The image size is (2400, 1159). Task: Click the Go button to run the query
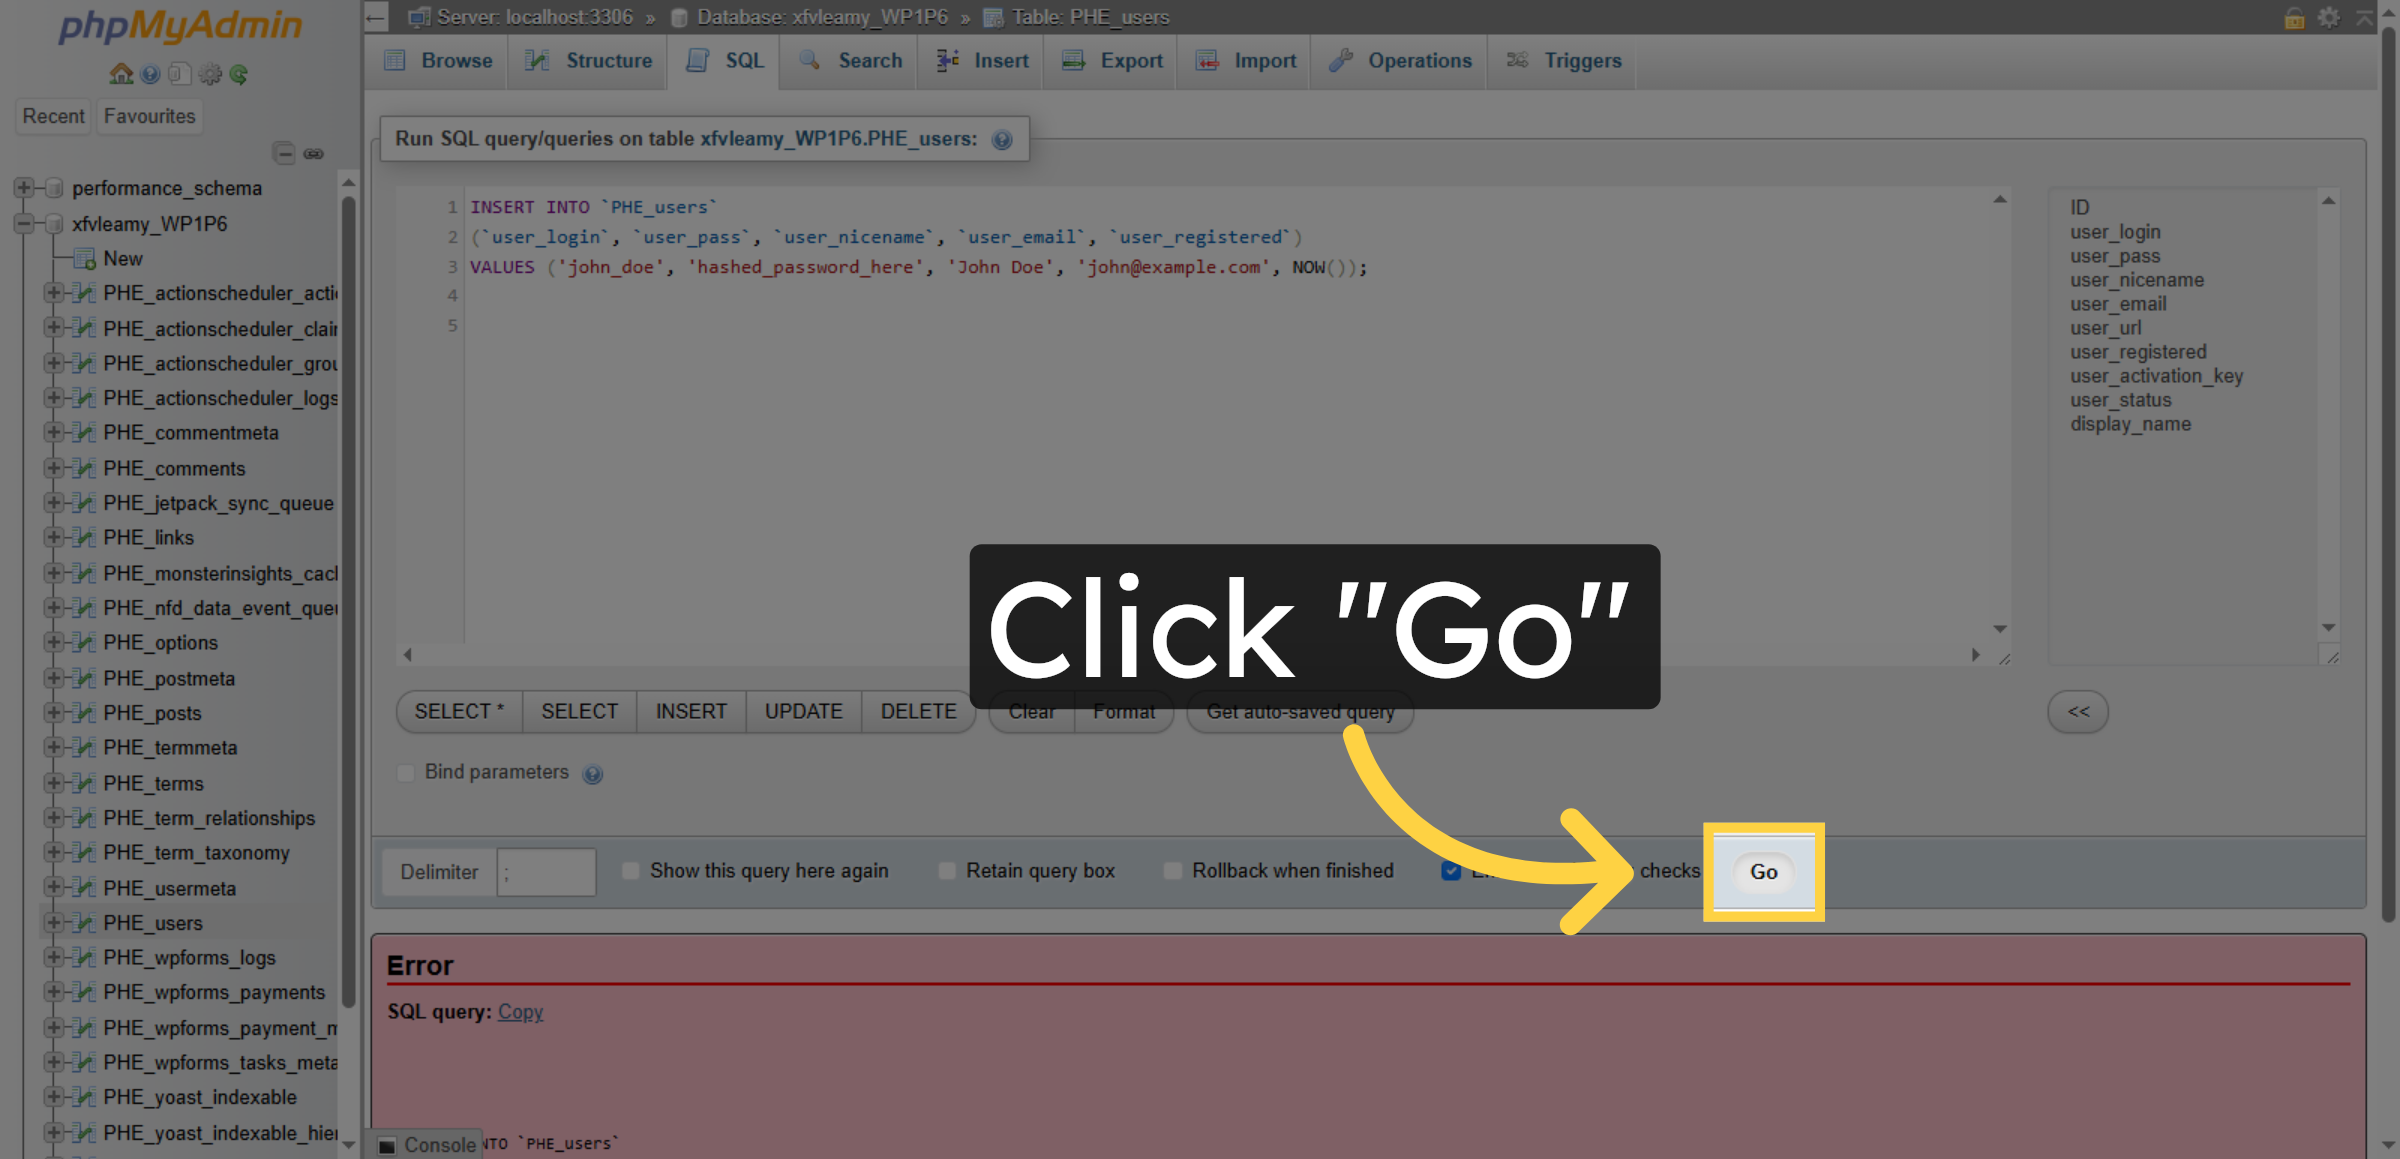click(x=1763, y=872)
